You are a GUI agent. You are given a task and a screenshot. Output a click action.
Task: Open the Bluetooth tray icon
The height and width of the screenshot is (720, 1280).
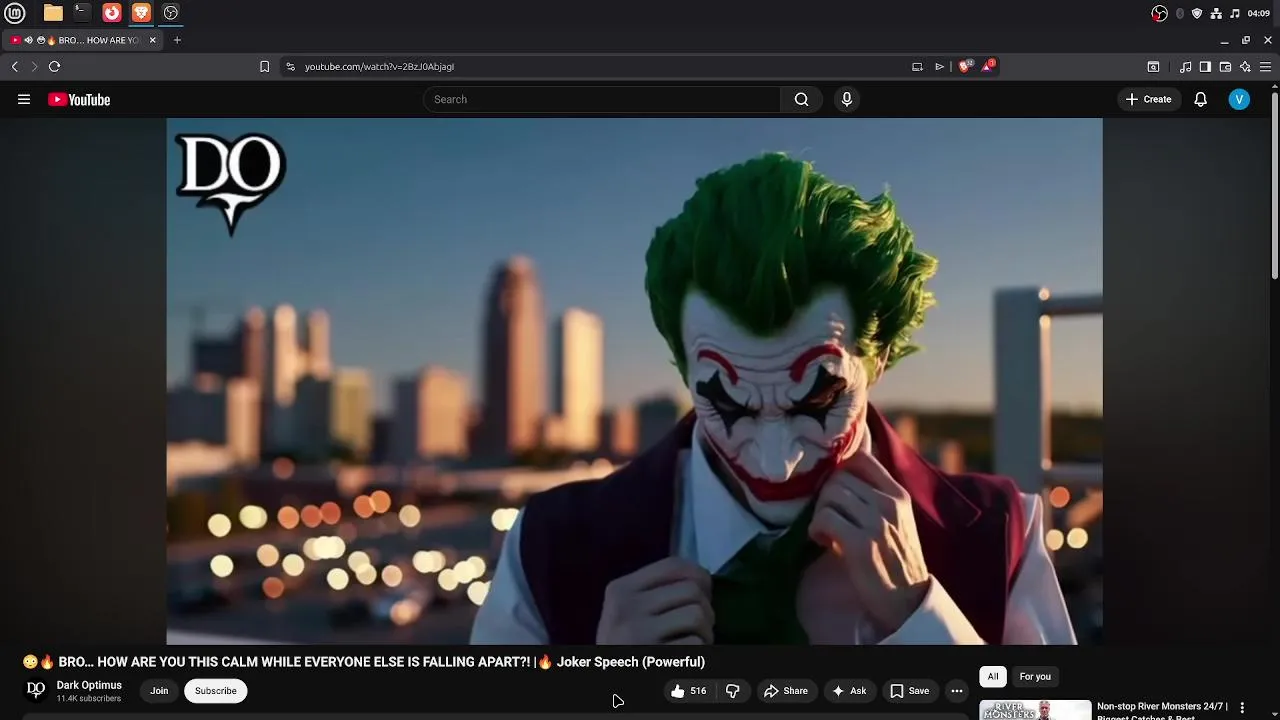1180,13
